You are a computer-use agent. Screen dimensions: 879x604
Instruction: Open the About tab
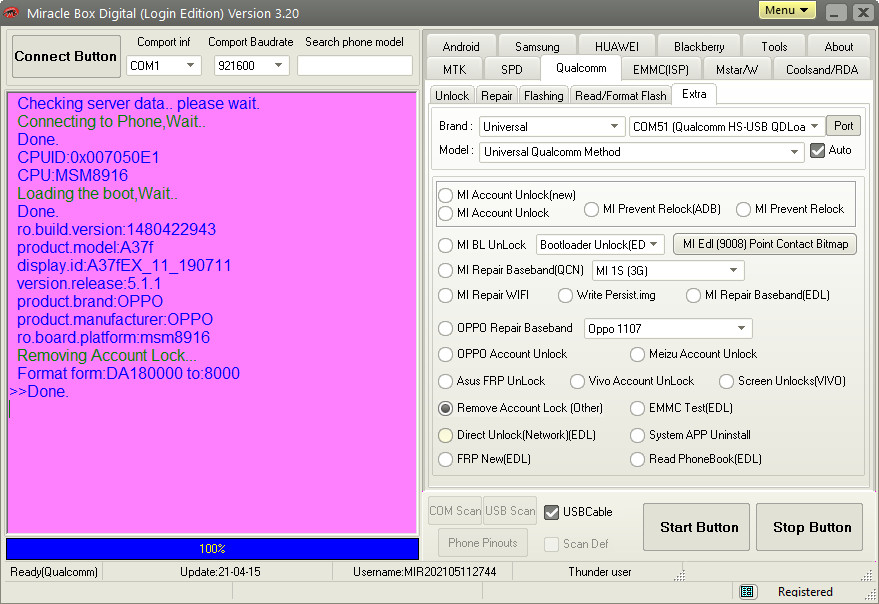[839, 47]
